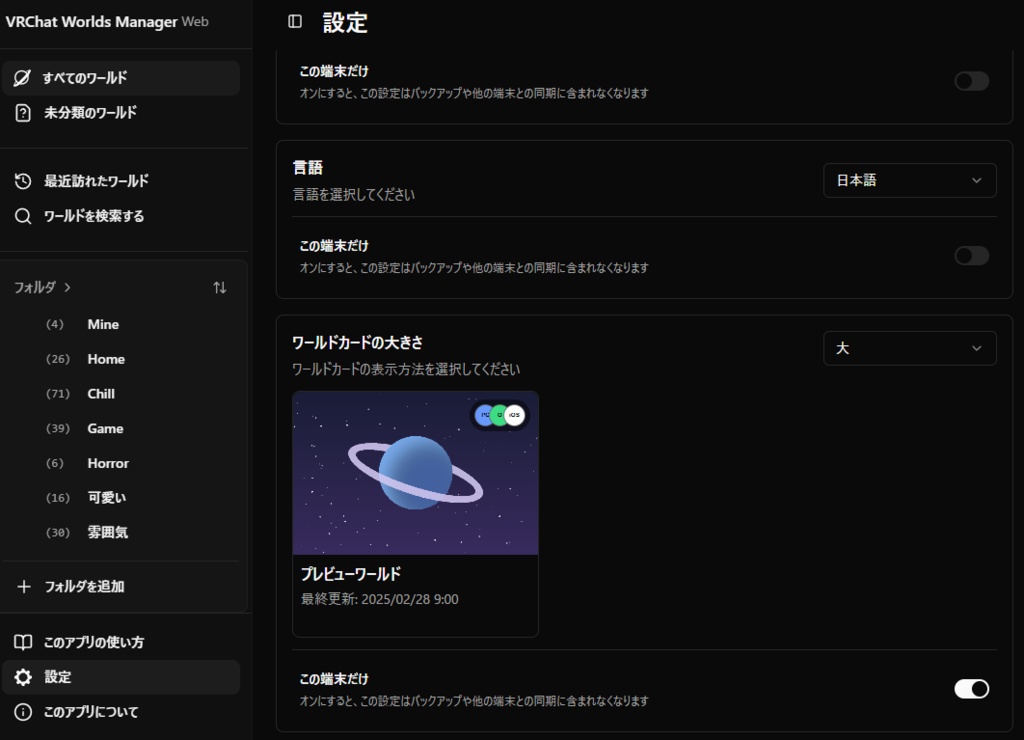1024x740 pixels.
Task: Click the magnifier icon for ワールドを検索する
Action: pyautogui.click(x=23, y=216)
